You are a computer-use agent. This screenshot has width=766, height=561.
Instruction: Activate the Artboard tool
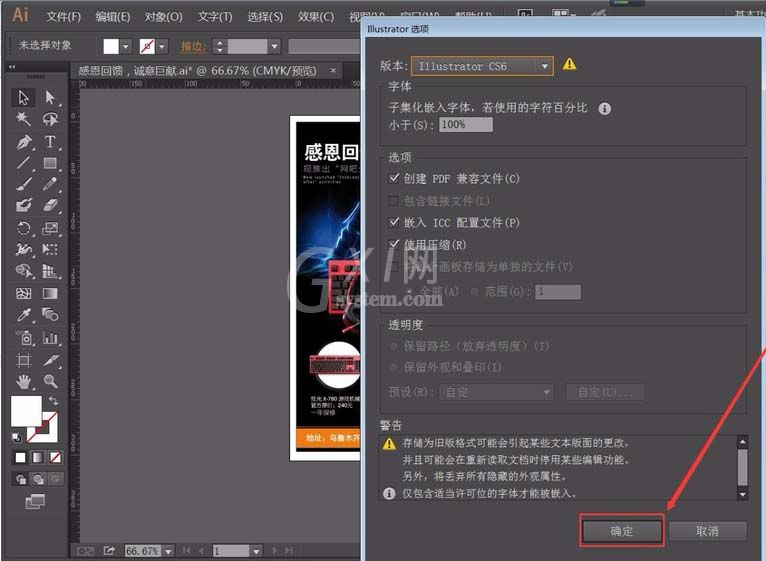tap(23, 361)
